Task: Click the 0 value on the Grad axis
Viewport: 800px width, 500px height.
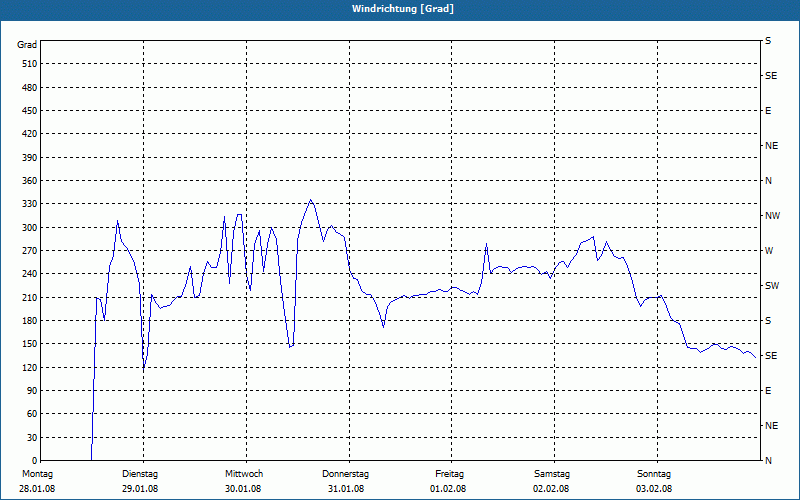Action: (x=35, y=461)
